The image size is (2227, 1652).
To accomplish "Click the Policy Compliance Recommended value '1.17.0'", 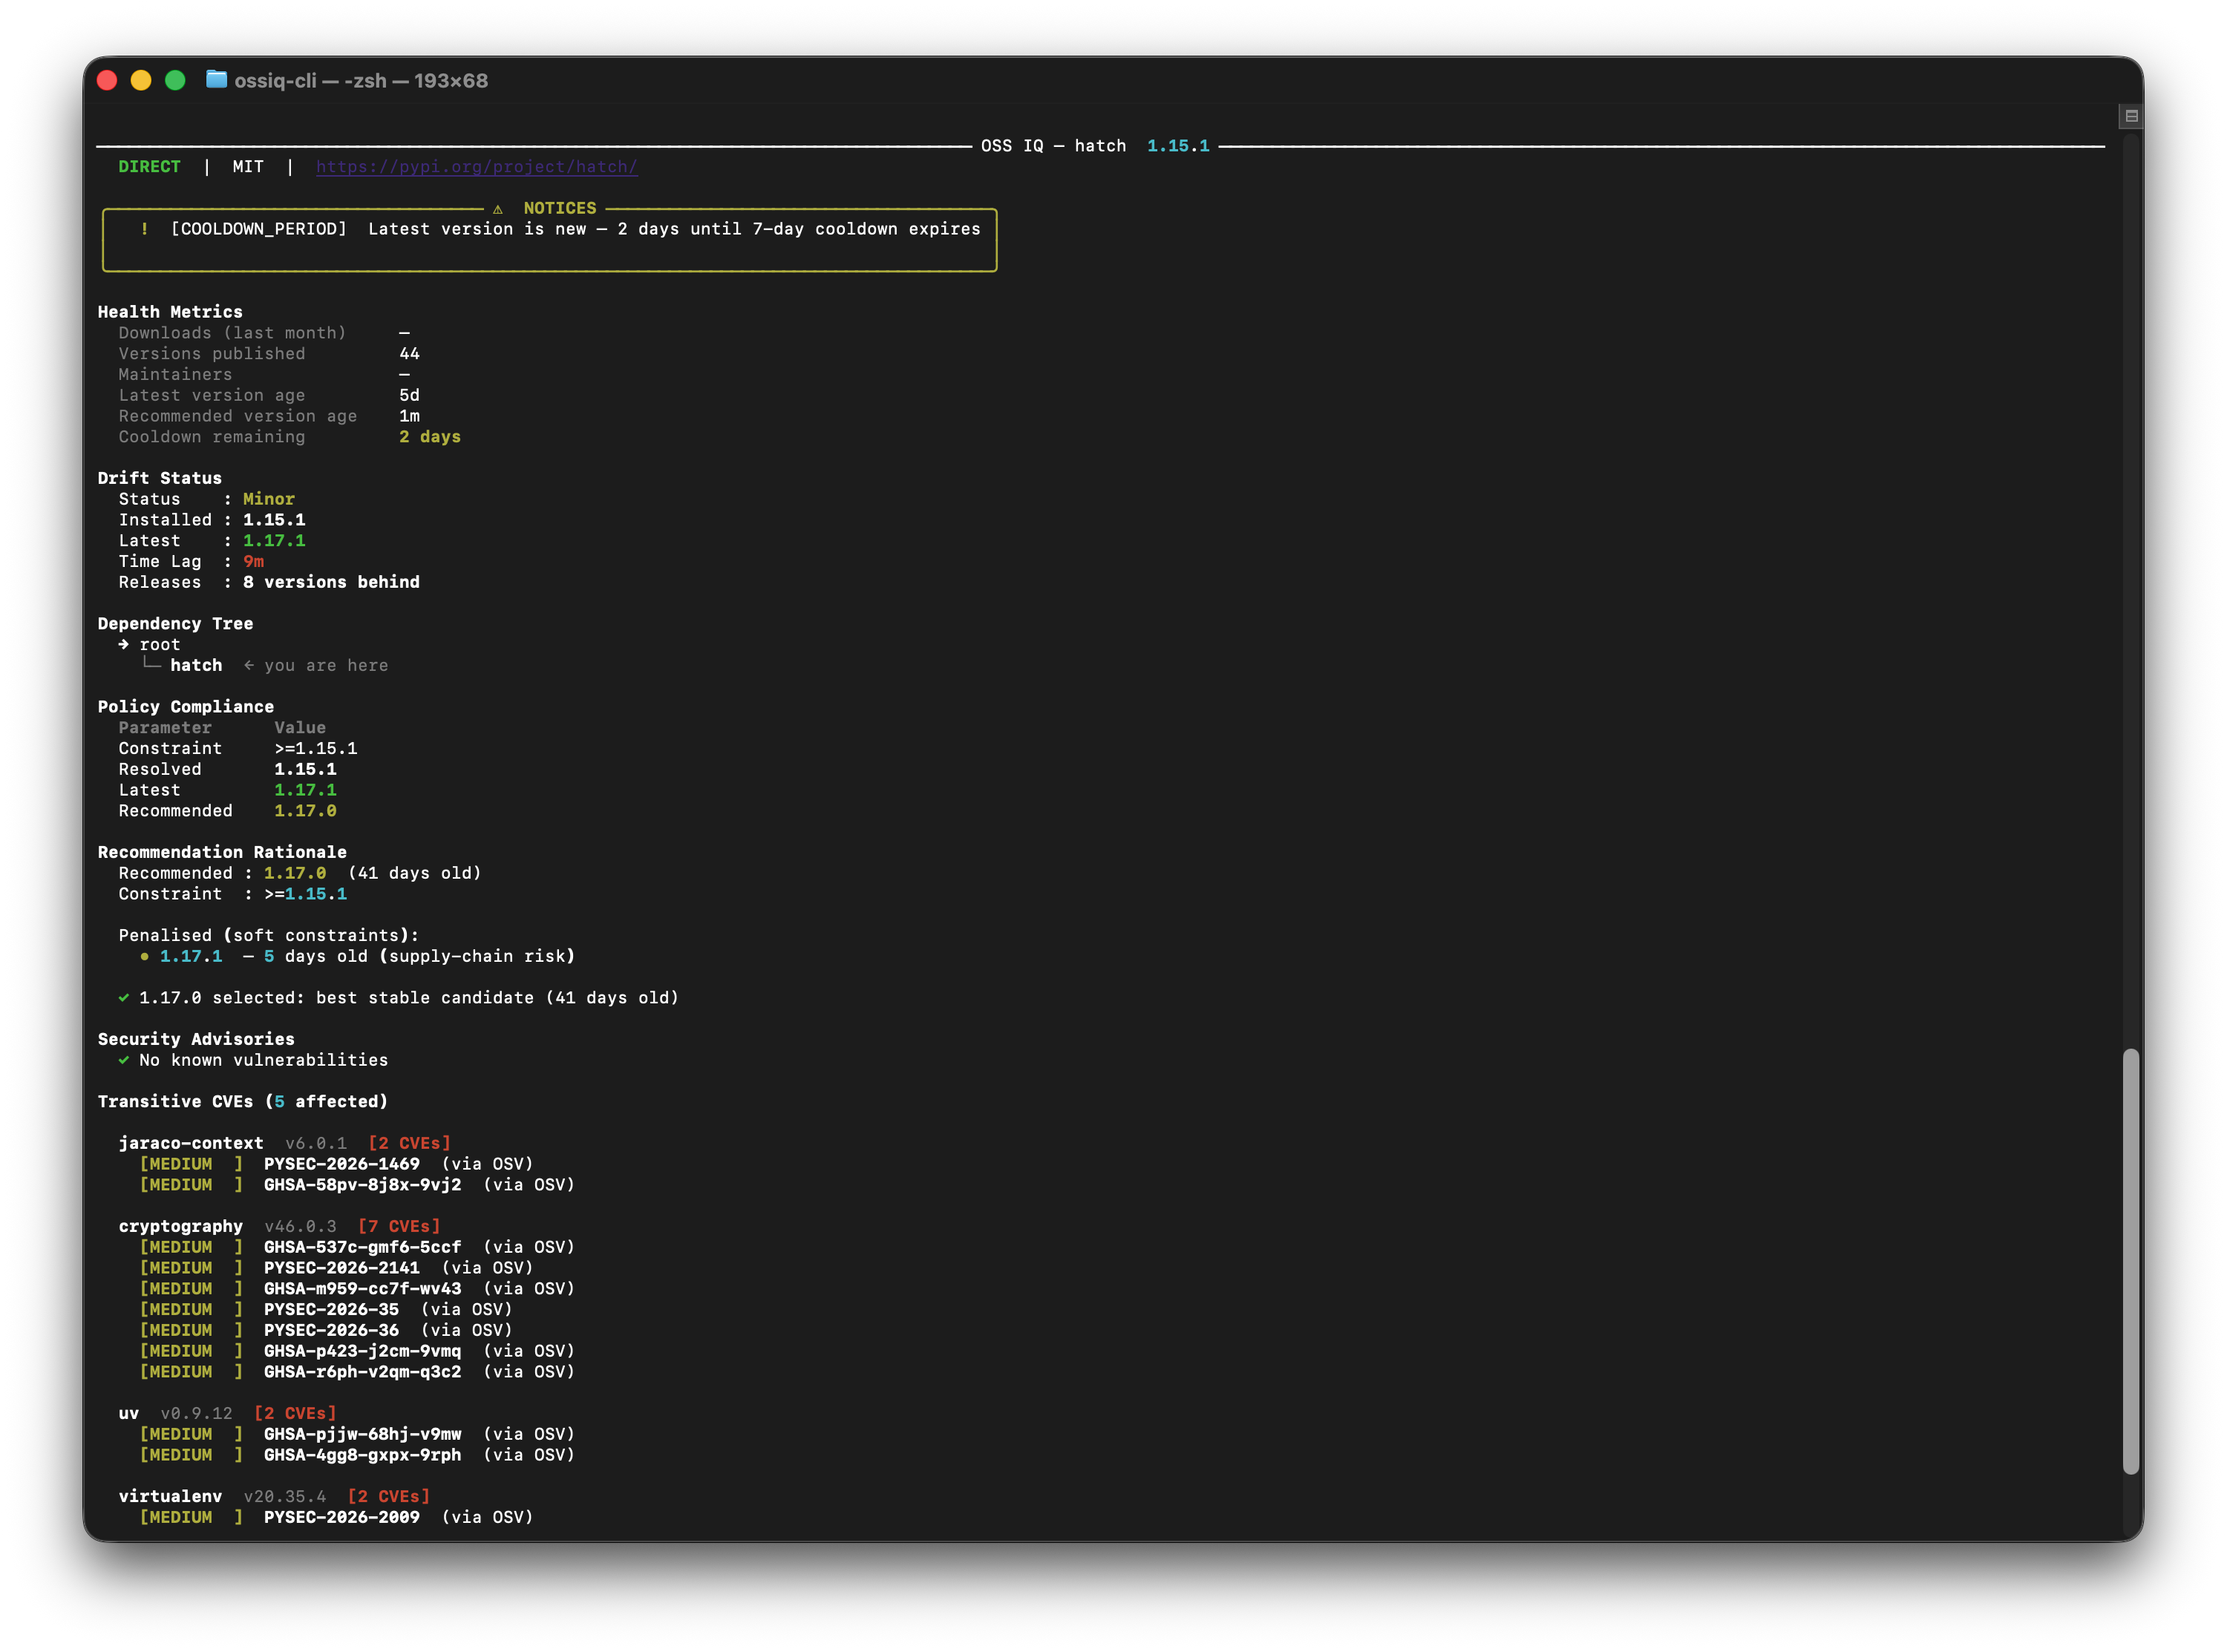I will point(306,811).
